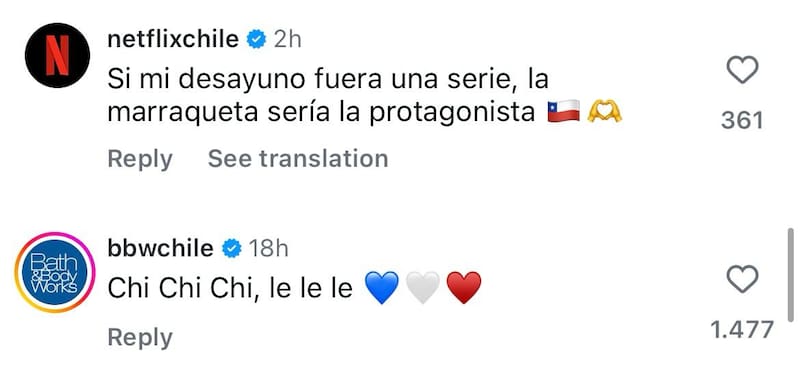Reply to the netflixchile comment
The image size is (800, 366).
pyautogui.click(x=140, y=159)
